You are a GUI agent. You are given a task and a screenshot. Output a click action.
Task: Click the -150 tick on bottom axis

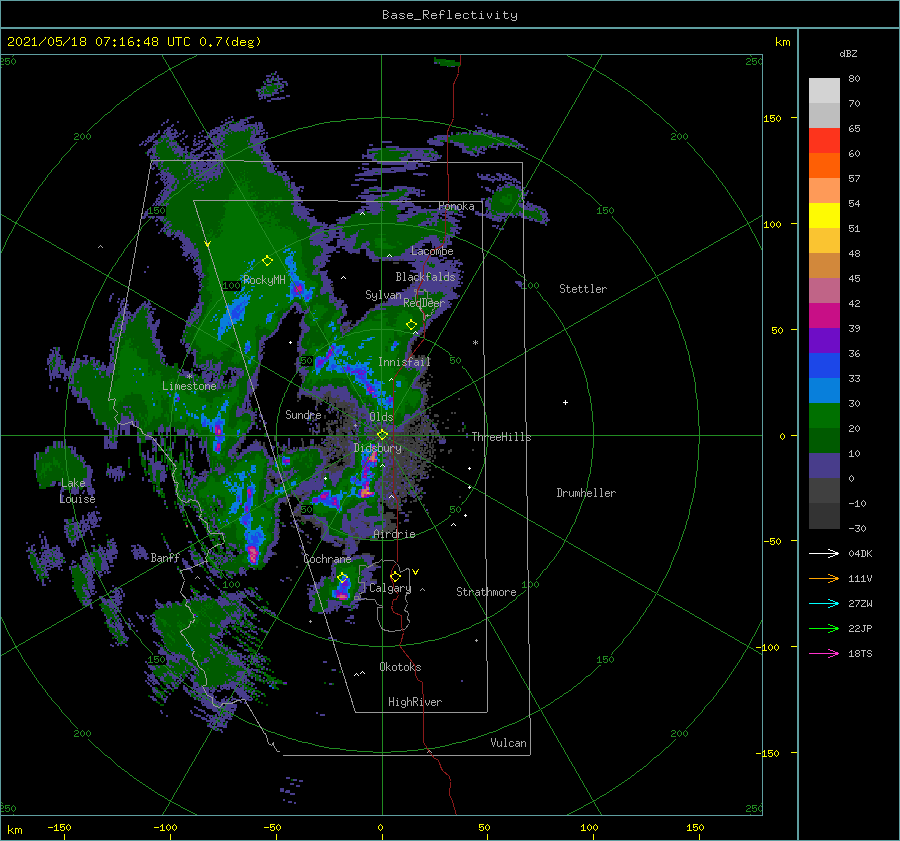tap(59, 828)
